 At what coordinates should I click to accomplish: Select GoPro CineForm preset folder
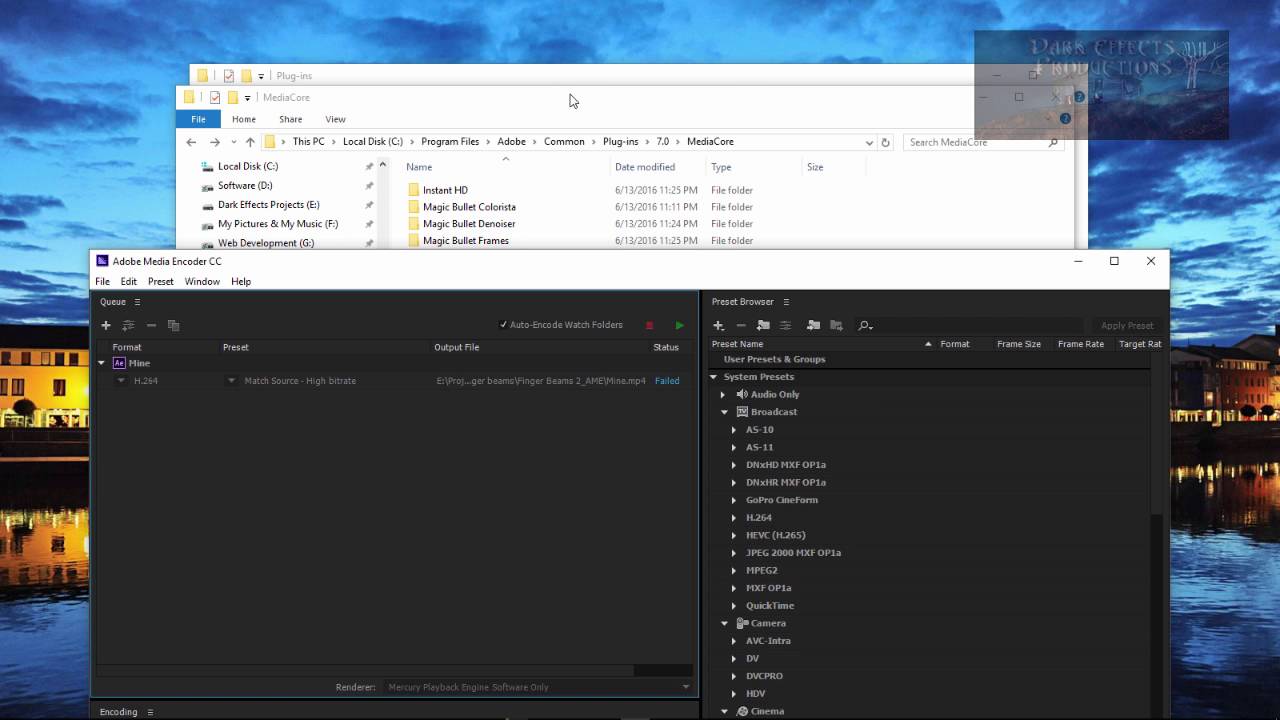781,500
